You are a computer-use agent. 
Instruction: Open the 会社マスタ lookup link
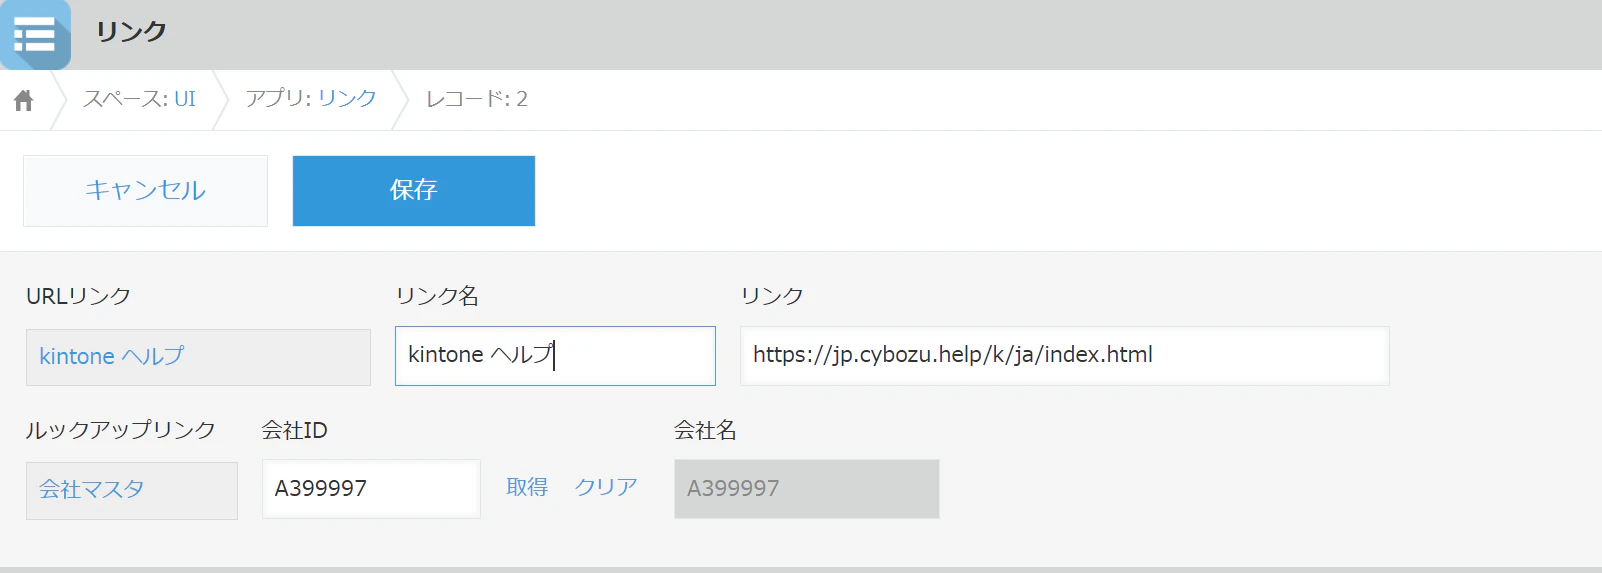92,490
